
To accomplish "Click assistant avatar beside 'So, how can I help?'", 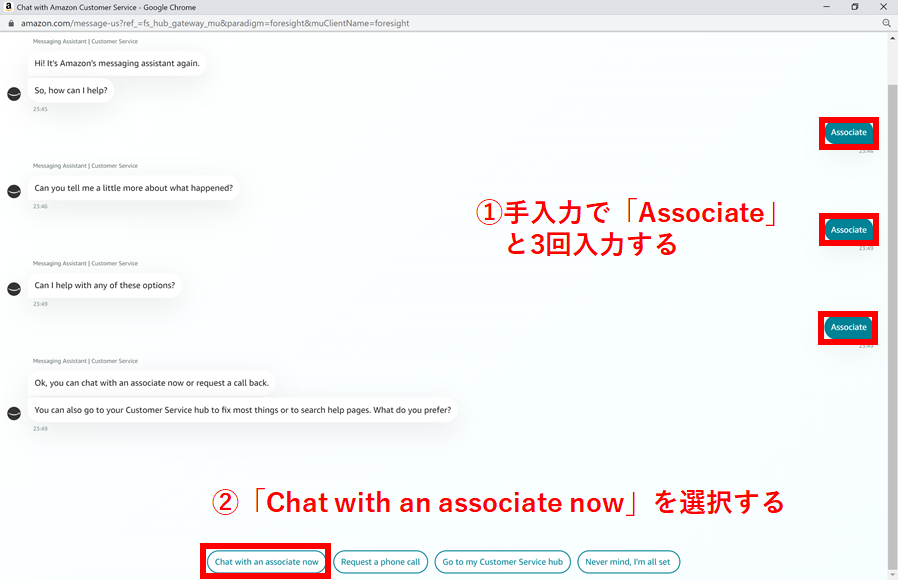I will click(x=14, y=94).
